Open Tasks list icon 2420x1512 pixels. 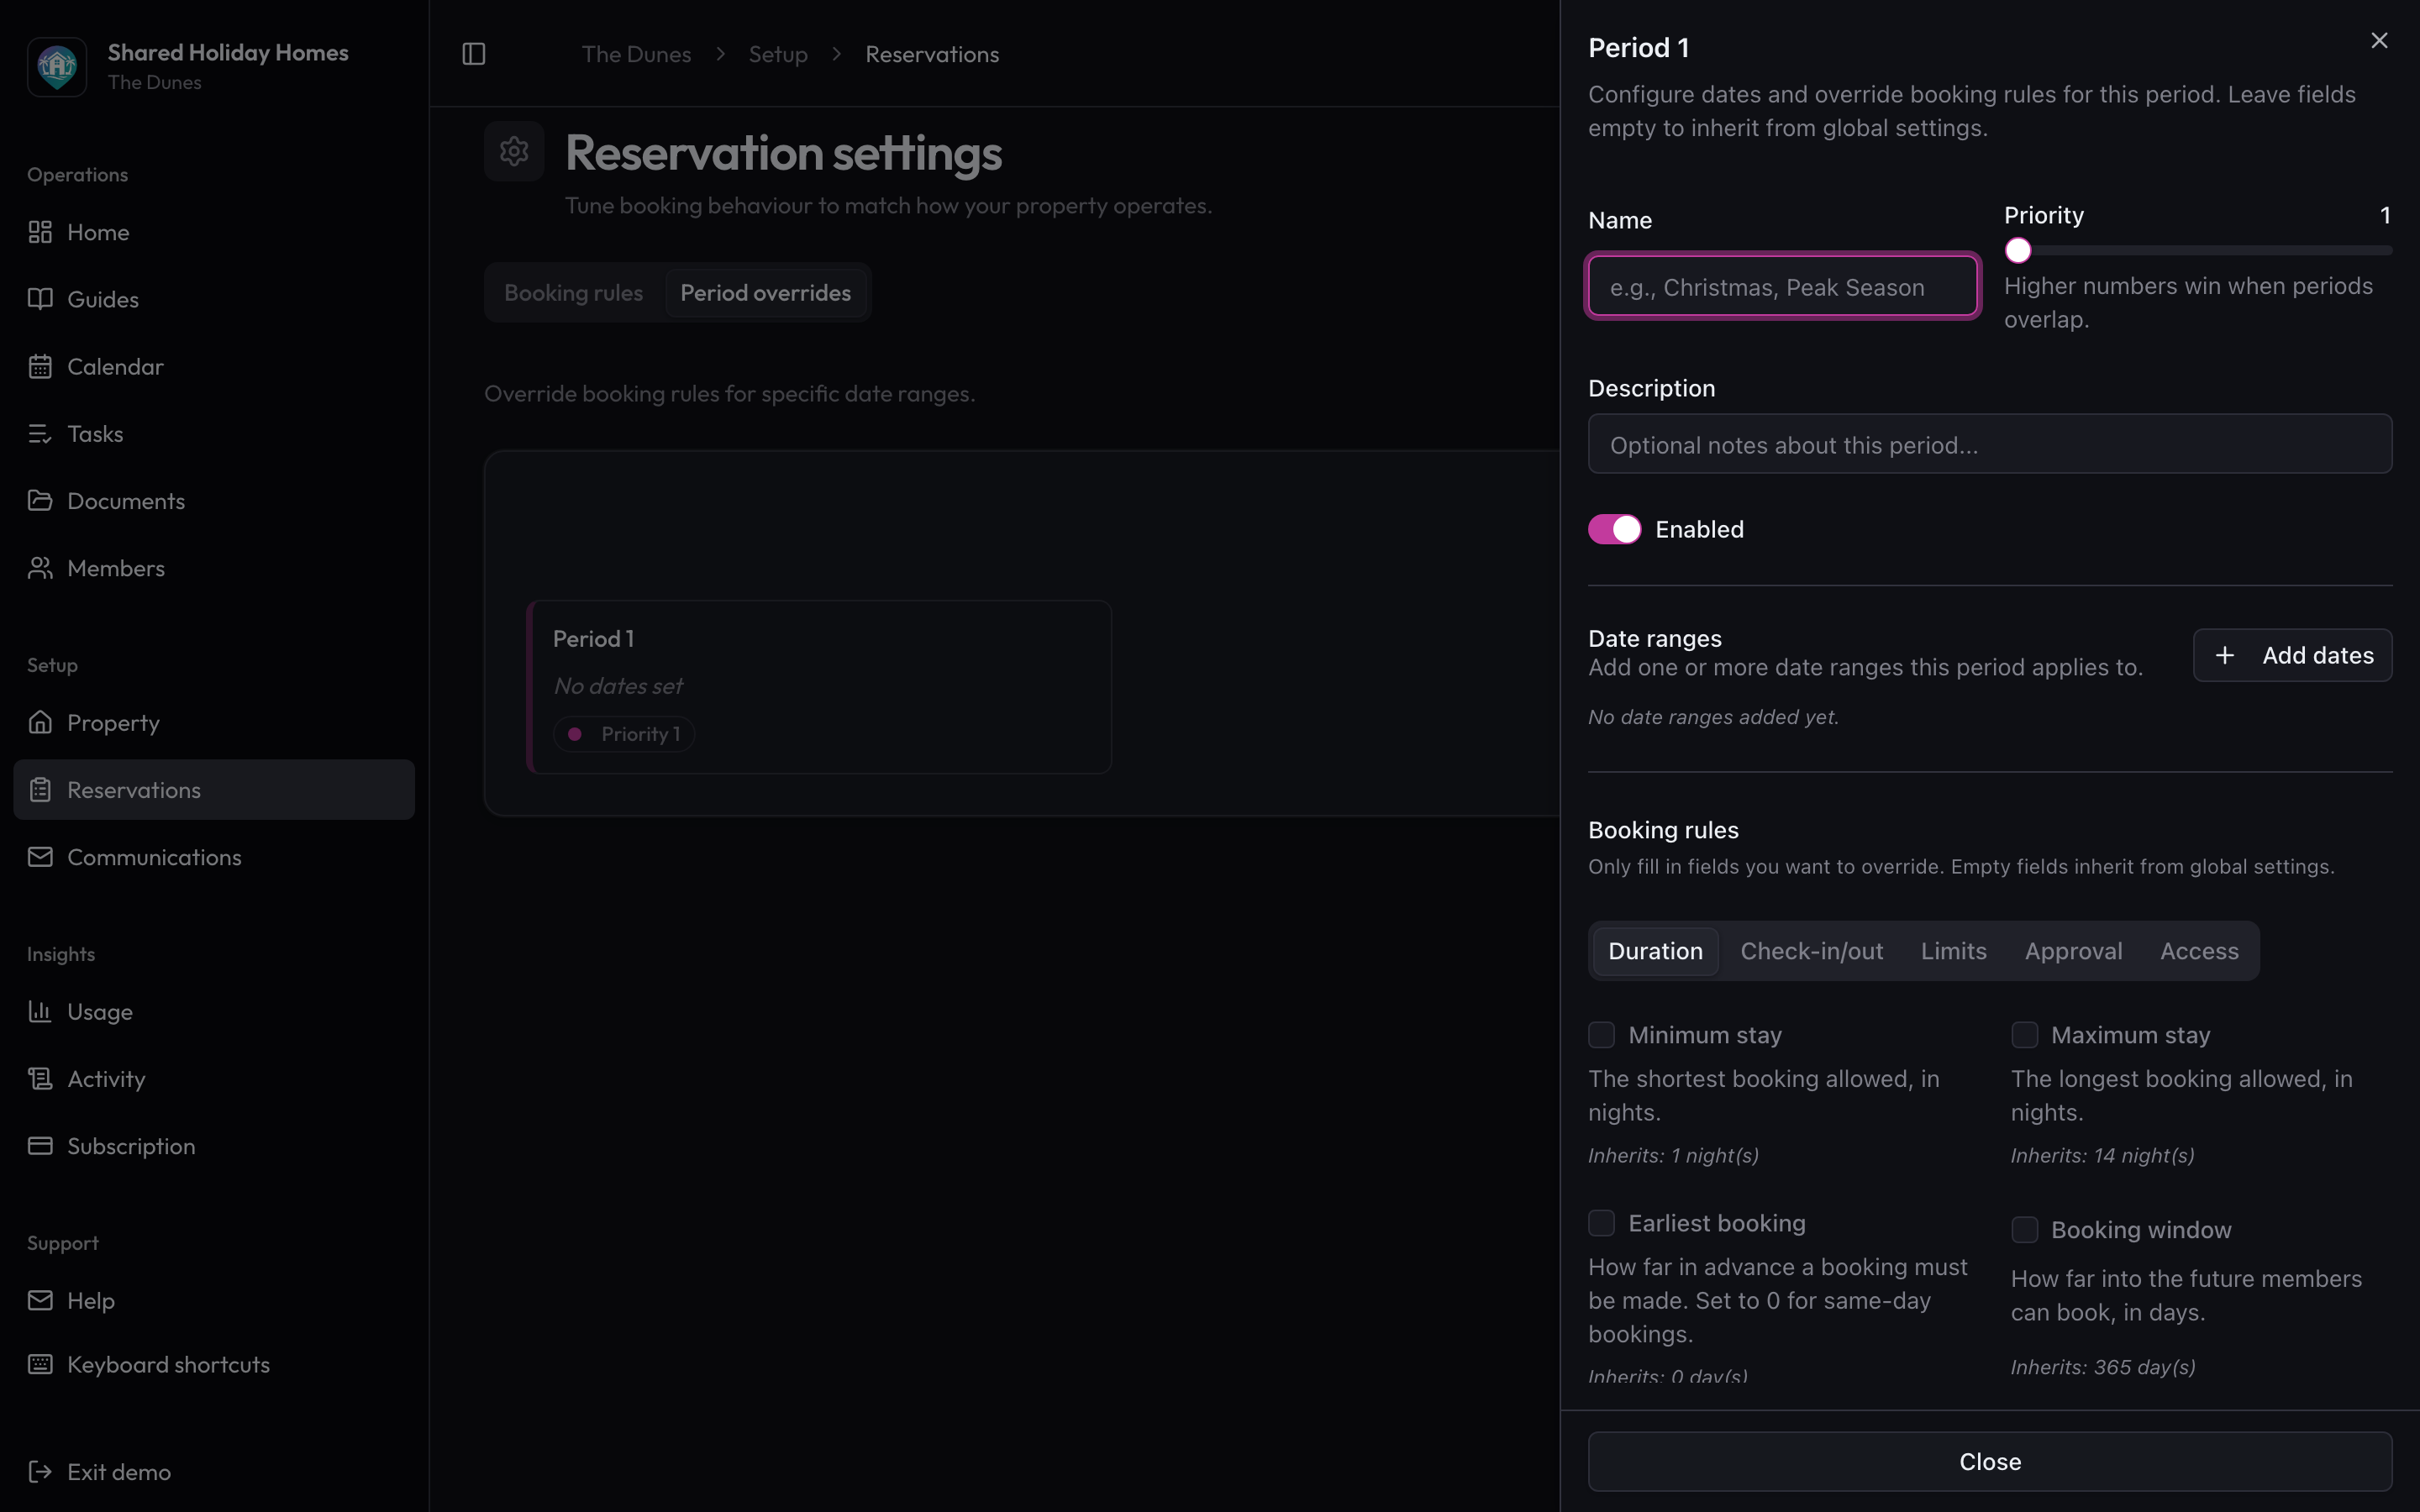pyautogui.click(x=40, y=433)
